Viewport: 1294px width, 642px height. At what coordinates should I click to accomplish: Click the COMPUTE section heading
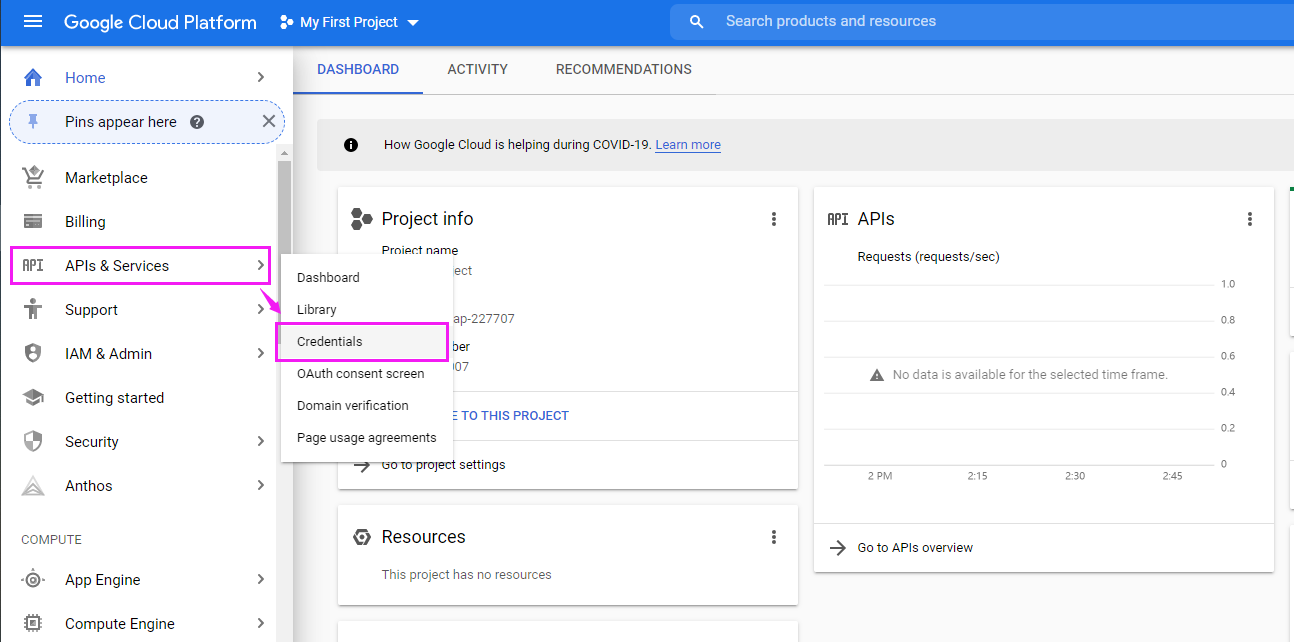[x=52, y=540]
